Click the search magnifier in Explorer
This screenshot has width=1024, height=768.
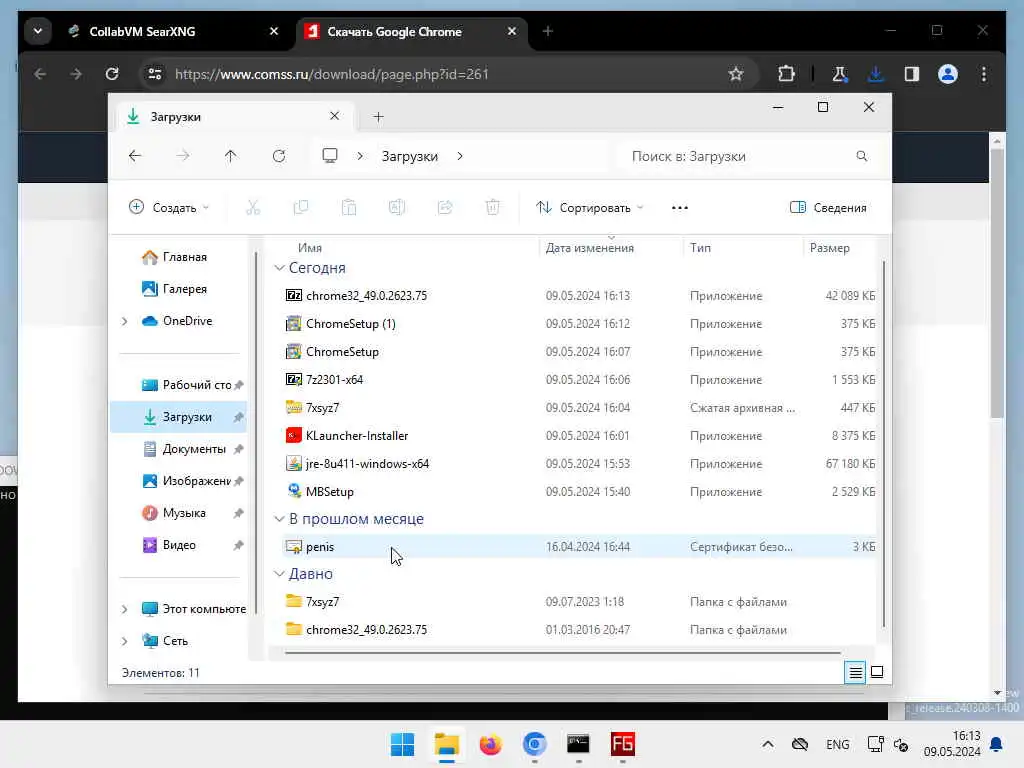pyautogui.click(x=861, y=156)
